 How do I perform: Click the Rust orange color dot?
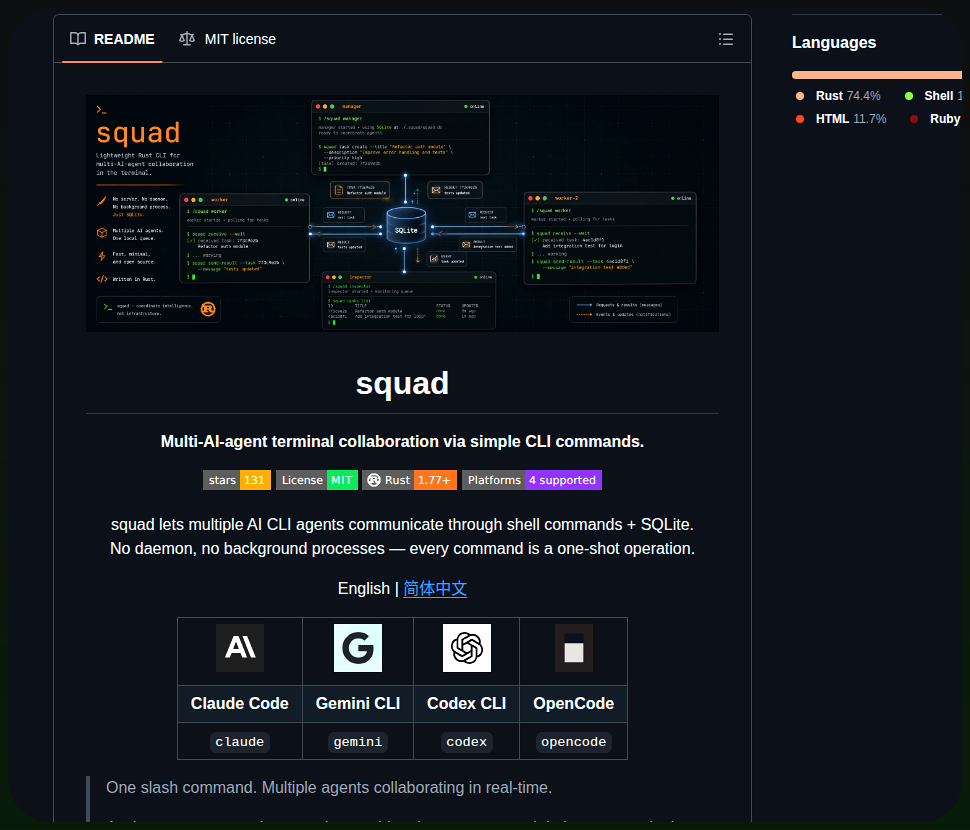point(800,96)
